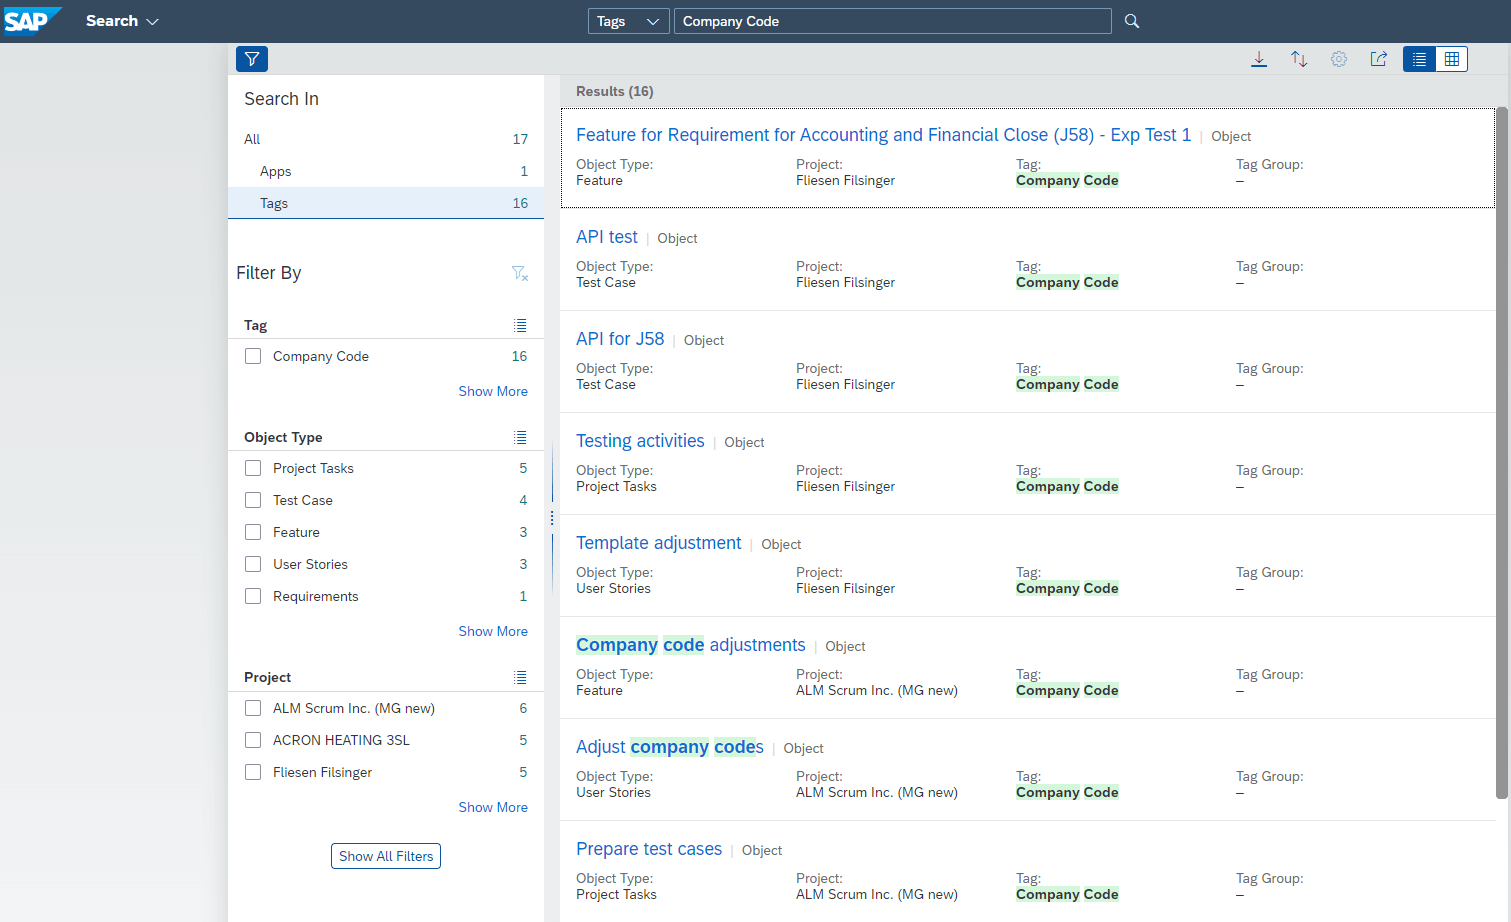Open the API test result
1511x922 pixels.
[606, 237]
